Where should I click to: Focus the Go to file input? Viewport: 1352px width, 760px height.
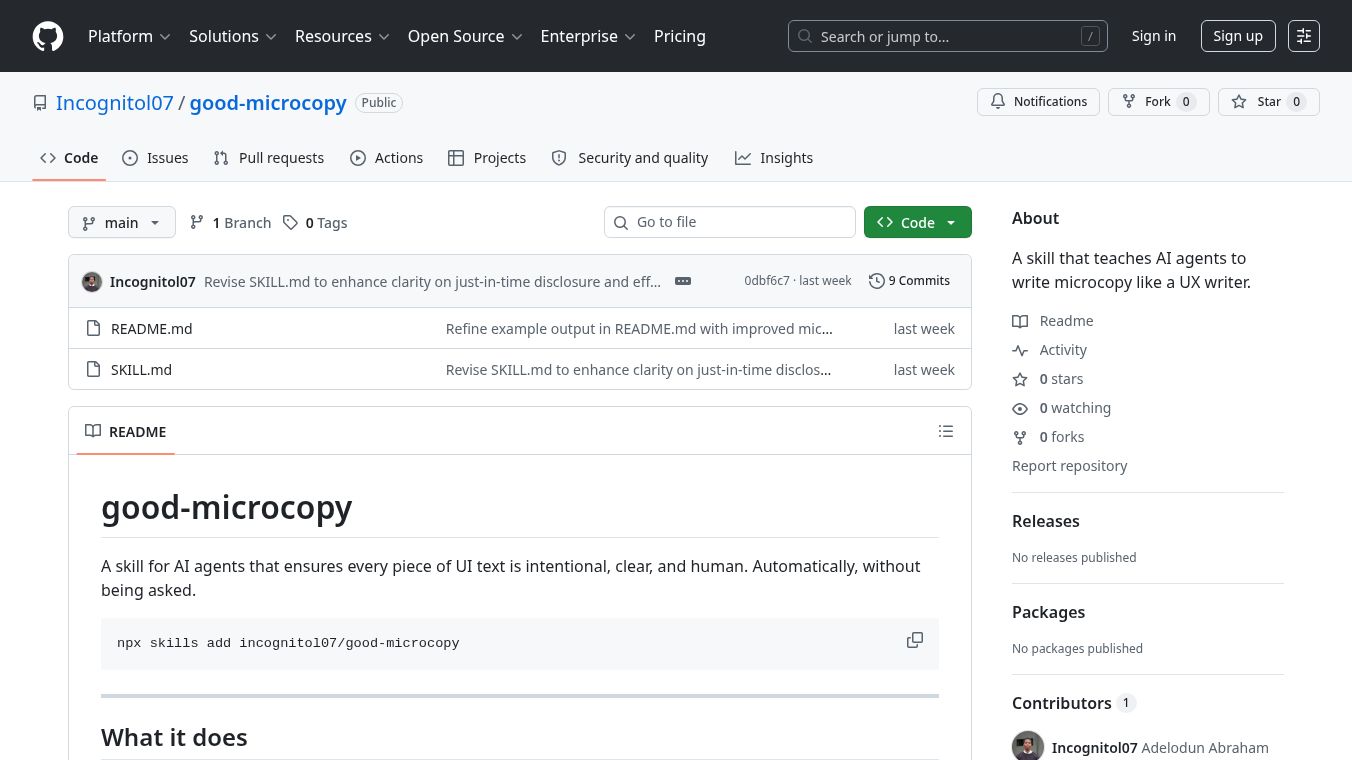[730, 222]
